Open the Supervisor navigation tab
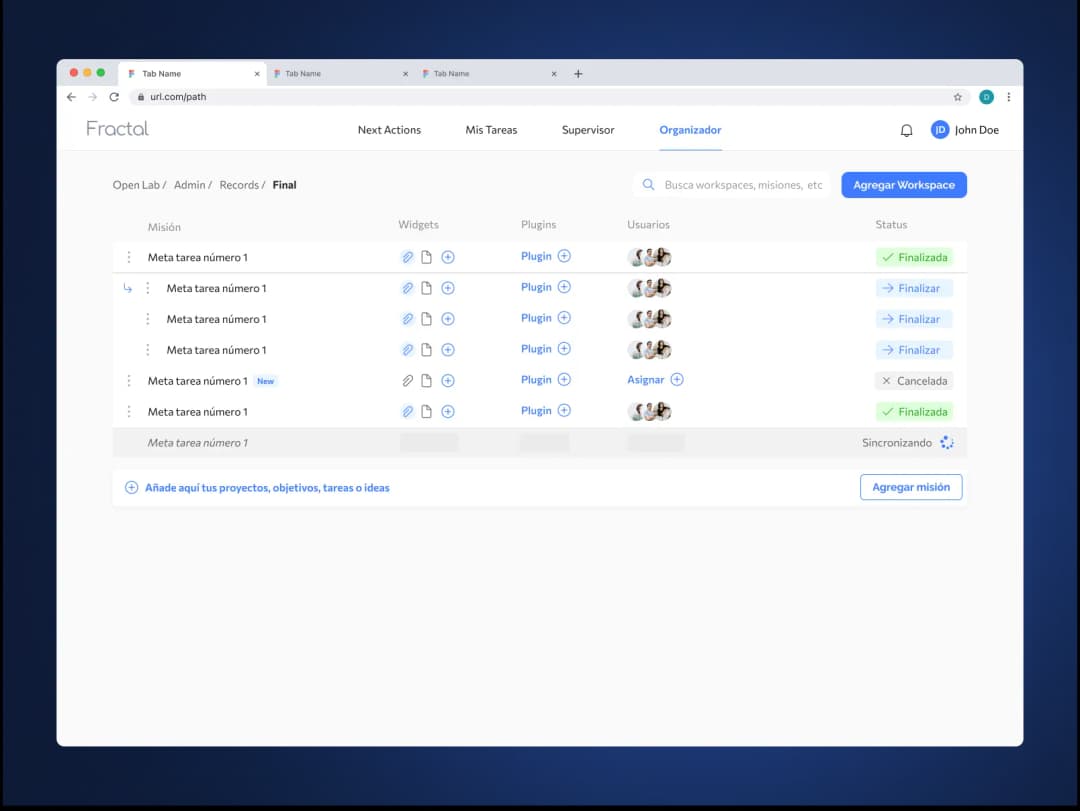This screenshot has height=811, width=1080. [588, 130]
